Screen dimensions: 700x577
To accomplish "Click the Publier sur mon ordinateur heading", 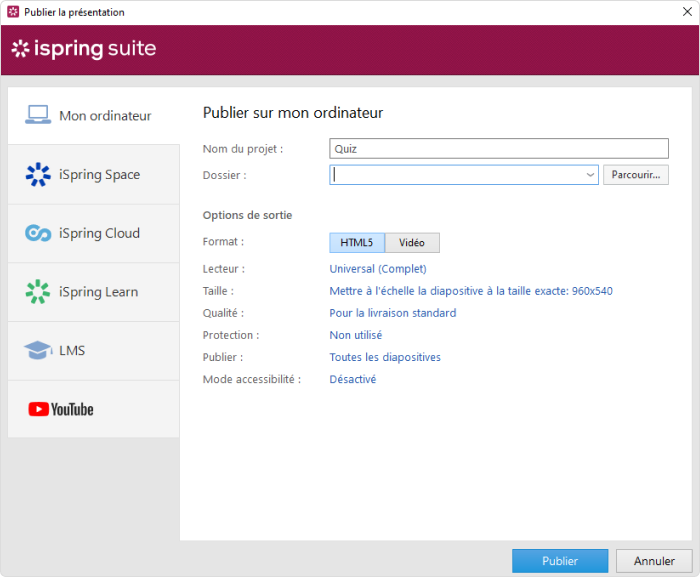I will pyautogui.click(x=293, y=113).
